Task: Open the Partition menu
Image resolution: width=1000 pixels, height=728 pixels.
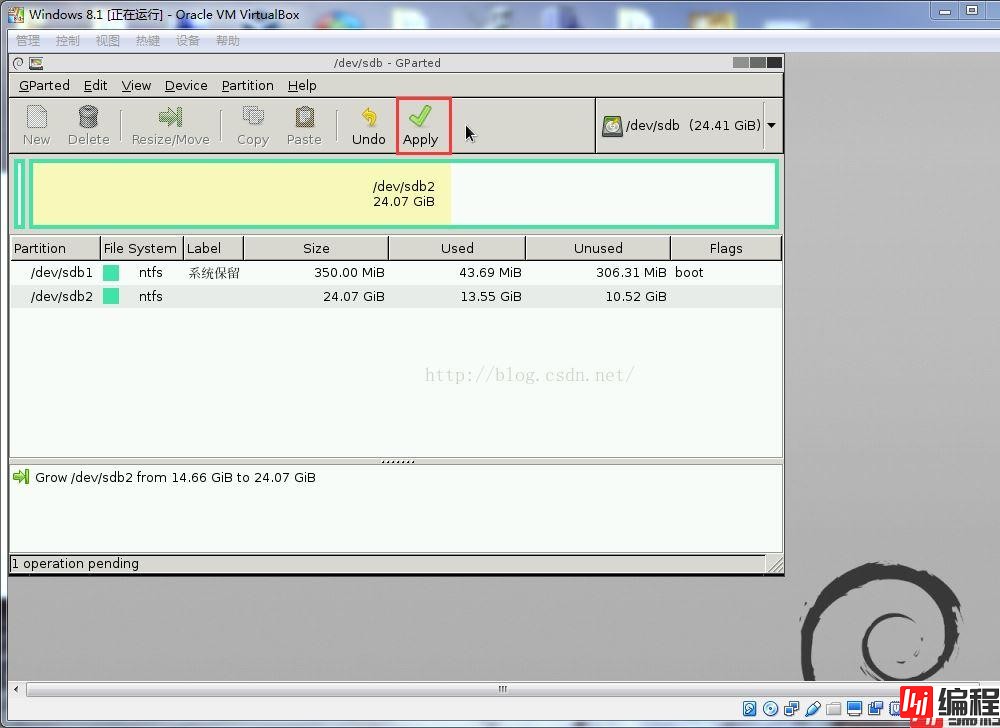Action: pyautogui.click(x=247, y=86)
